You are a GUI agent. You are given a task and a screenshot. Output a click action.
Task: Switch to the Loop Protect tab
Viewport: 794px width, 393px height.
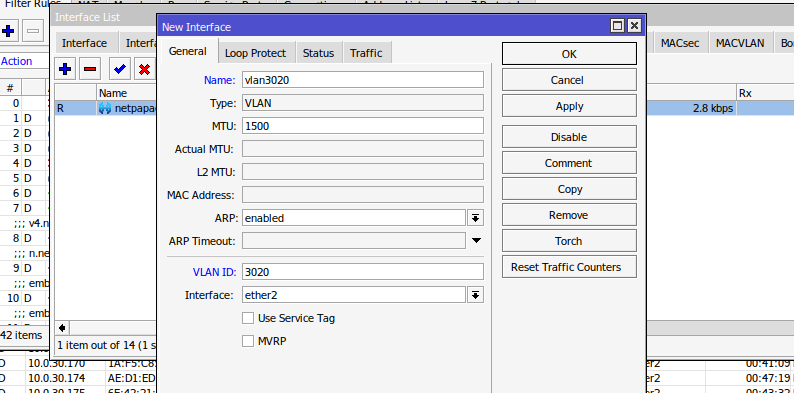tap(255, 53)
